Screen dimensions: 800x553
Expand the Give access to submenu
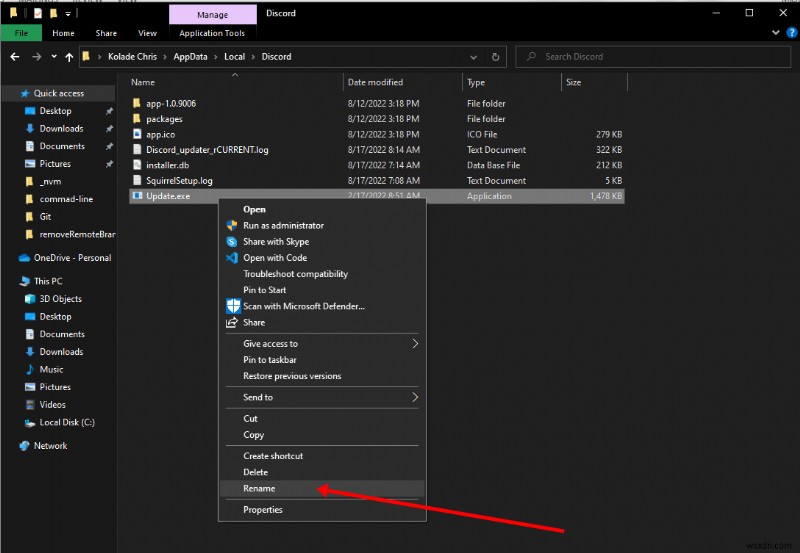tap(322, 343)
